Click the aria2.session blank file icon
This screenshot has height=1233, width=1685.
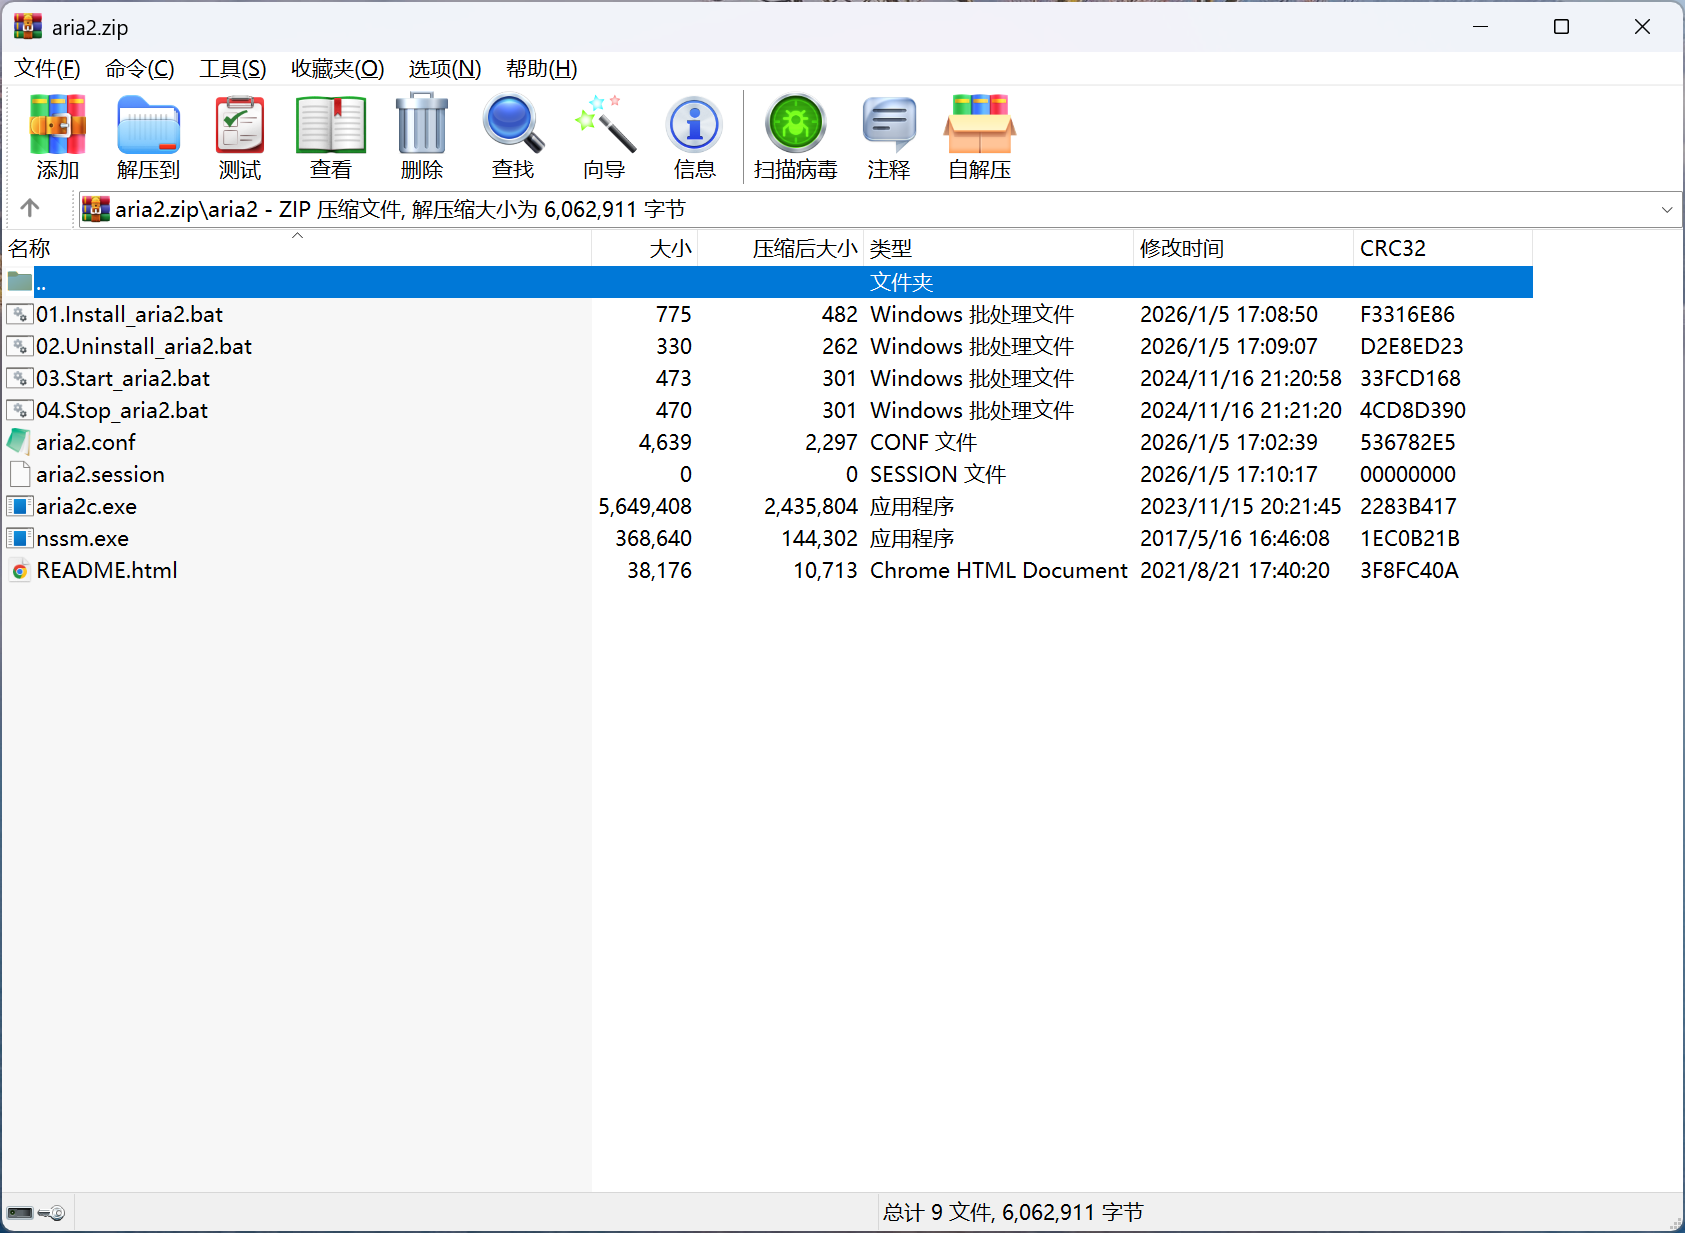19,474
